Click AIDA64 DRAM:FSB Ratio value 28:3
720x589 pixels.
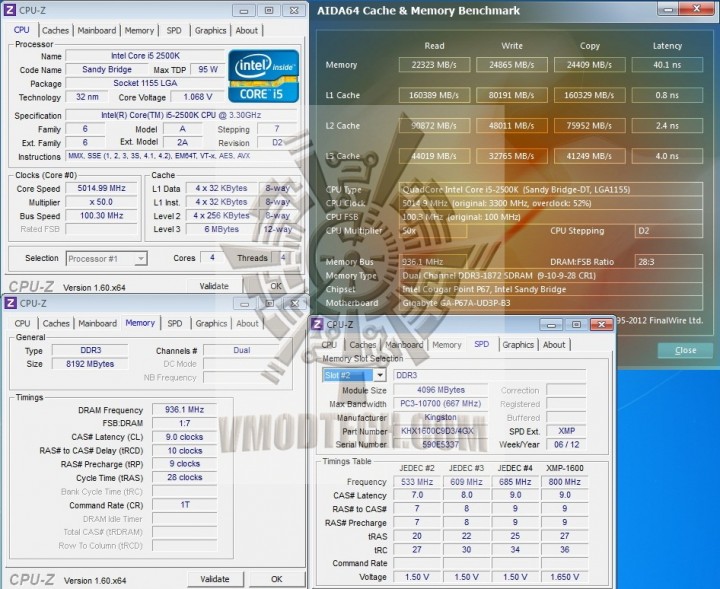(x=669, y=262)
